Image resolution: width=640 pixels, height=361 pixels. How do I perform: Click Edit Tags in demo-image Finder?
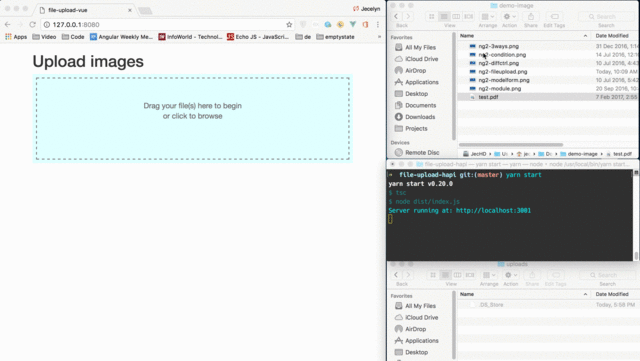[554, 16]
